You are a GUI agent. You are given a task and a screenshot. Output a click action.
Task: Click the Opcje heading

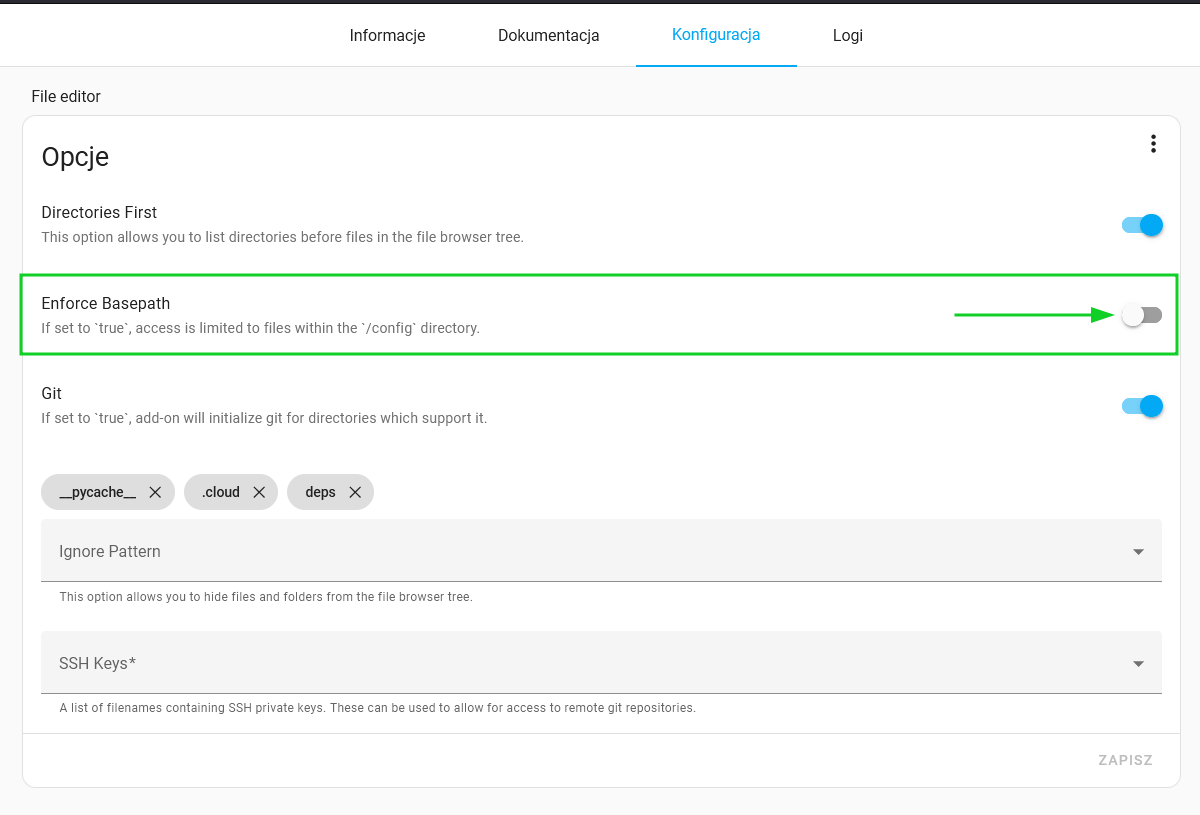(75, 156)
